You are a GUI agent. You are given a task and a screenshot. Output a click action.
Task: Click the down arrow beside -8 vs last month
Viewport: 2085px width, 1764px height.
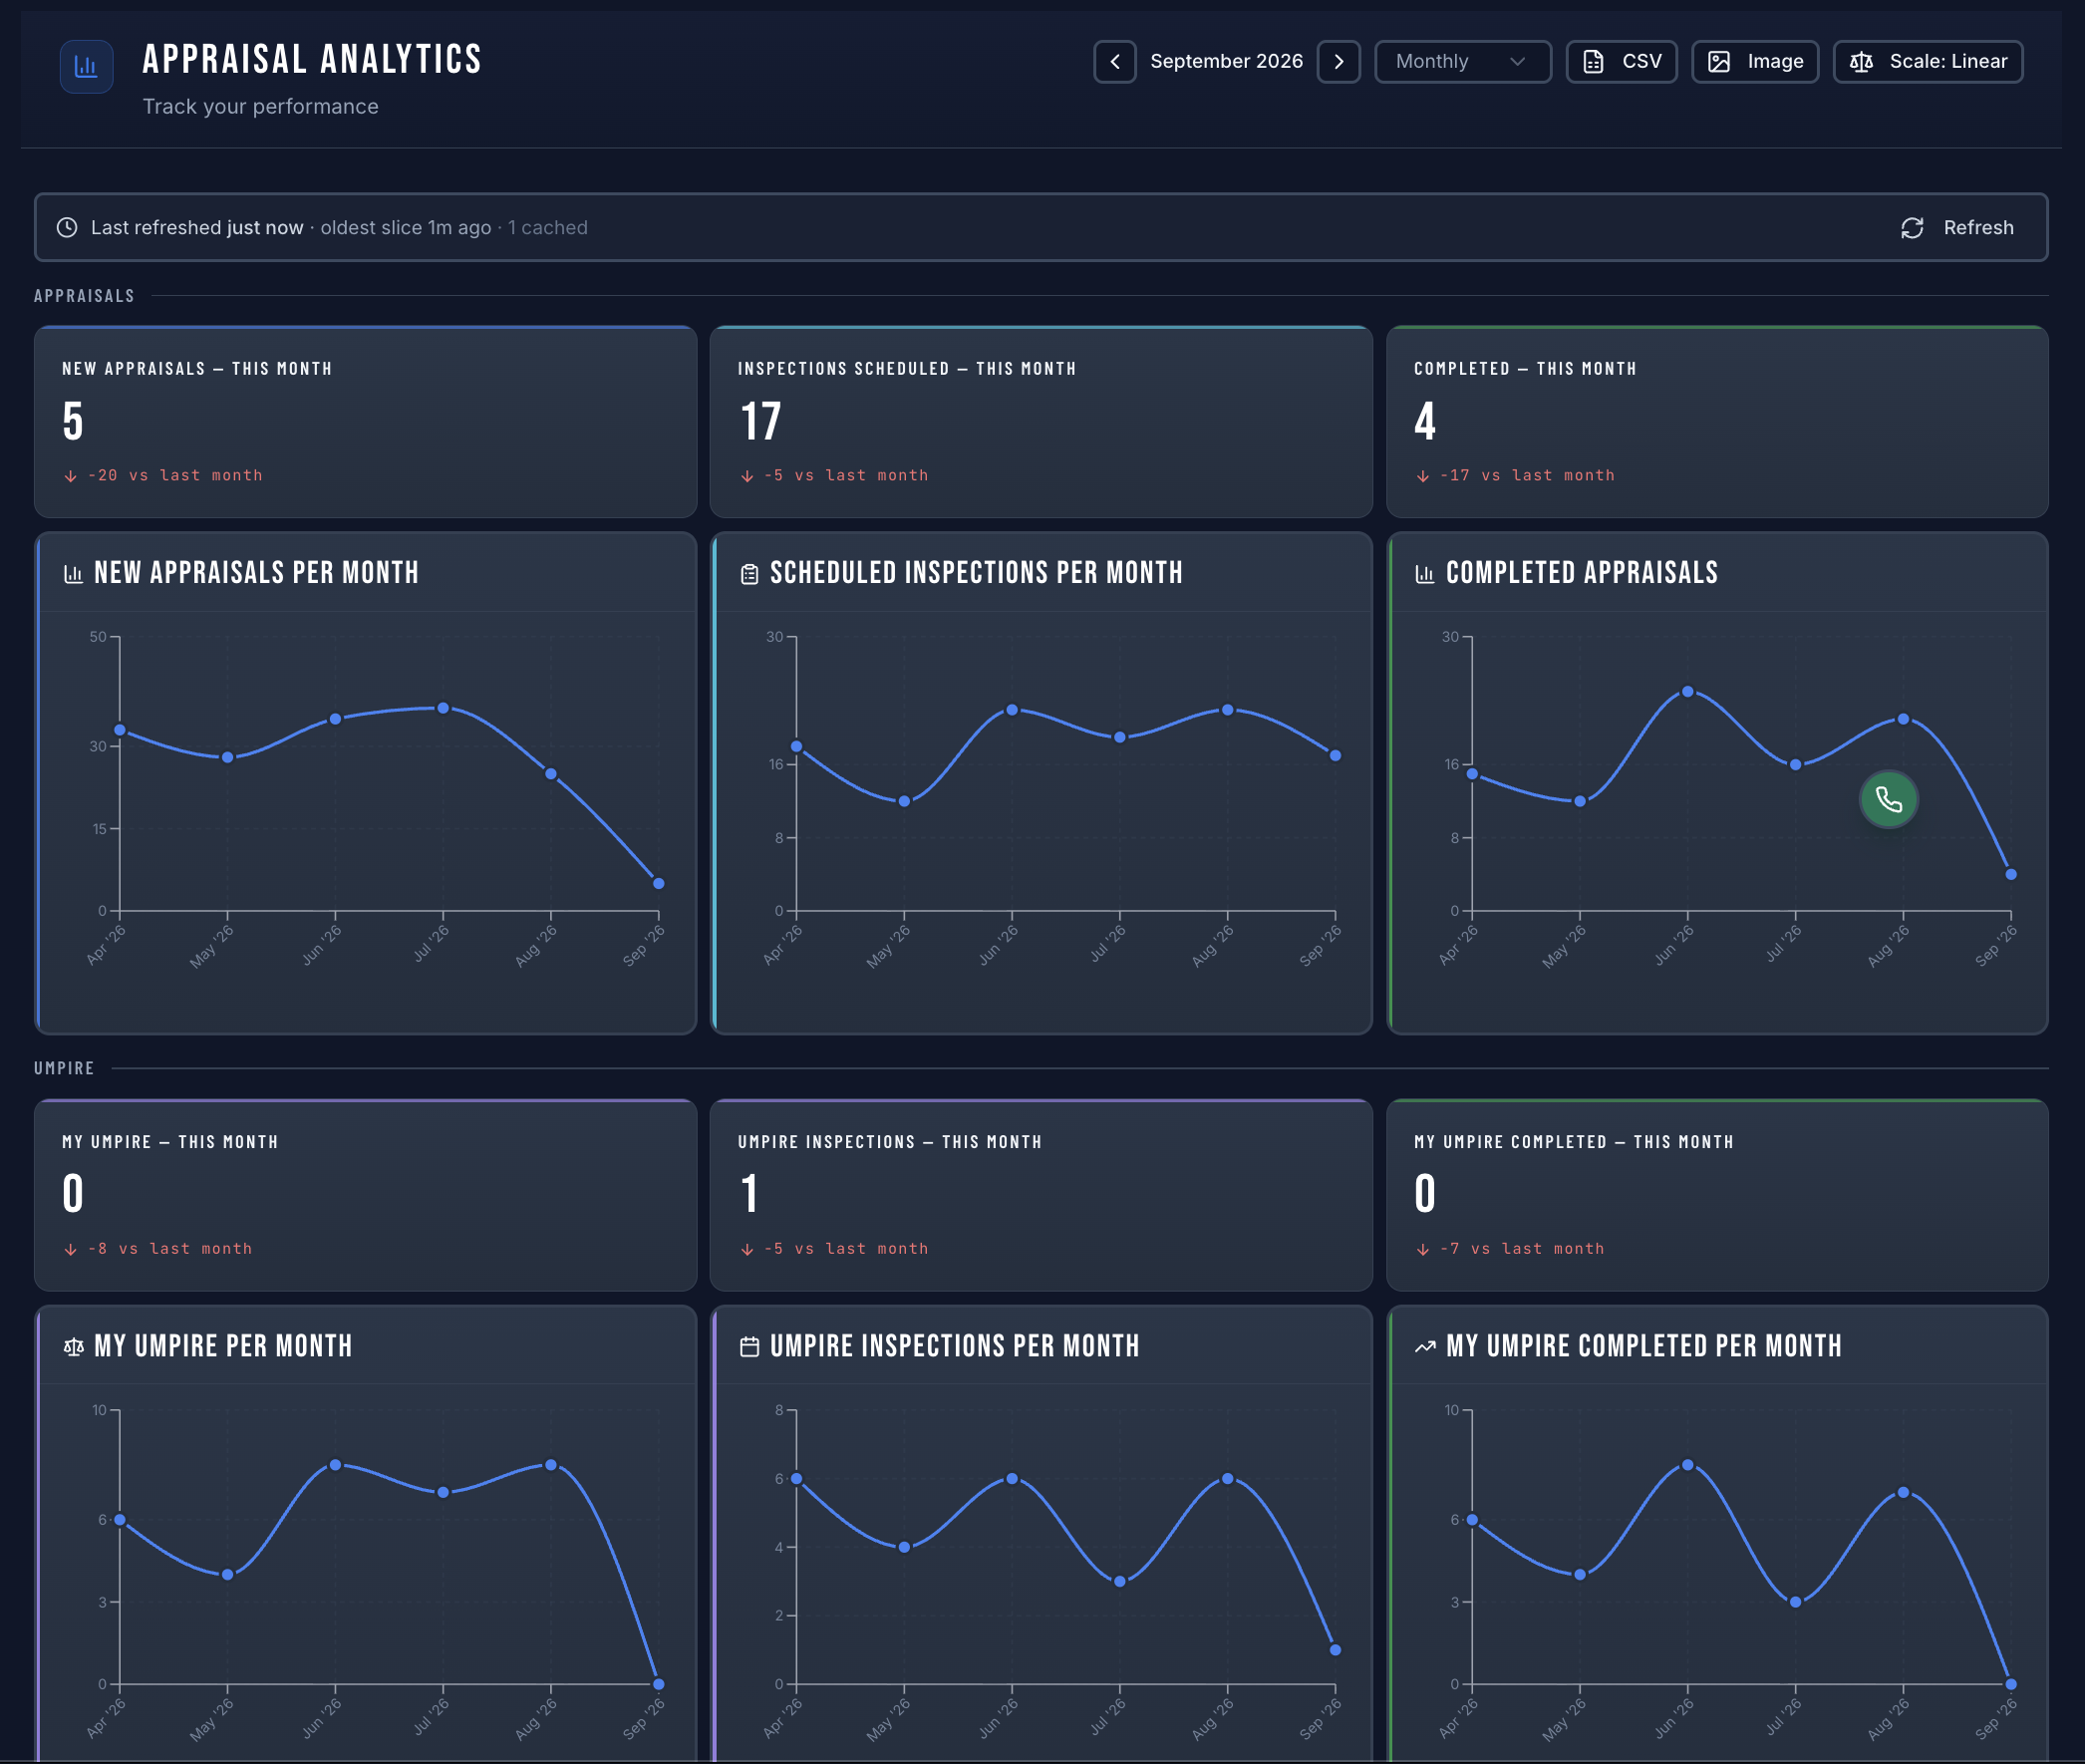(x=70, y=1249)
